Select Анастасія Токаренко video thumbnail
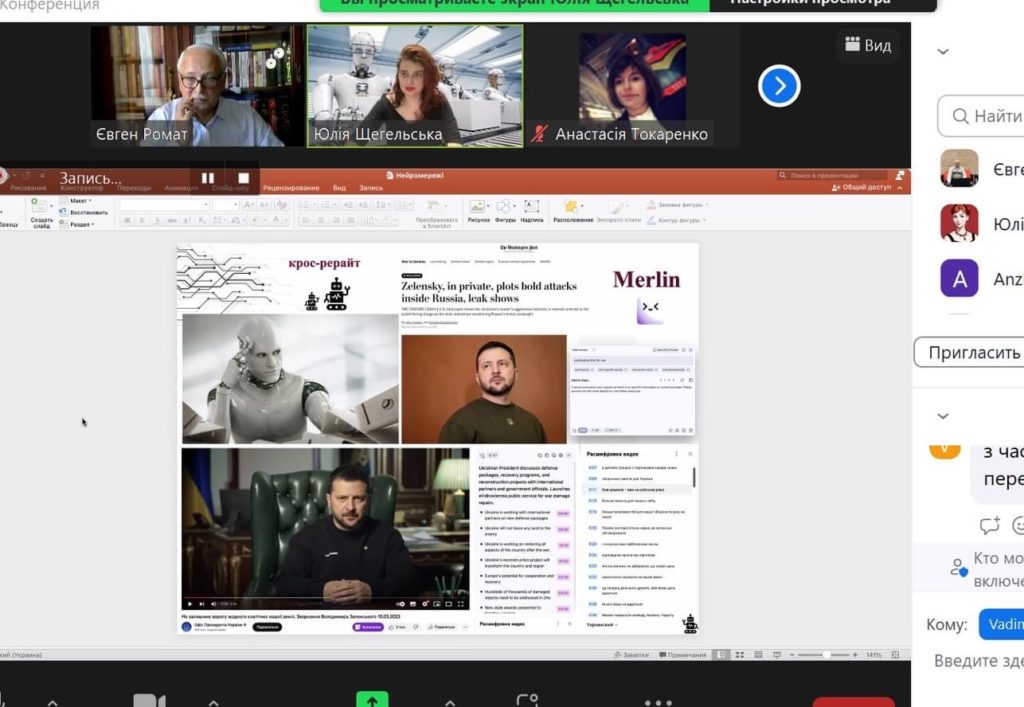The image size is (1024, 707). tap(632, 86)
